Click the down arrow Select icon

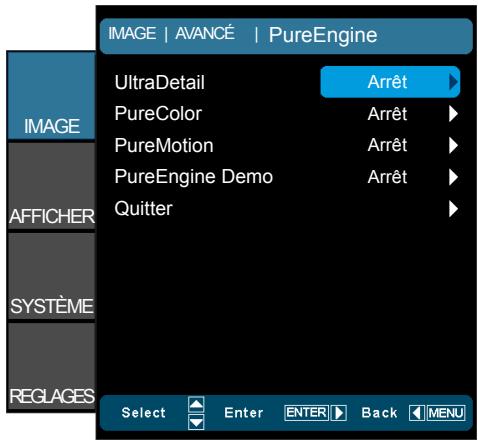[196, 422]
